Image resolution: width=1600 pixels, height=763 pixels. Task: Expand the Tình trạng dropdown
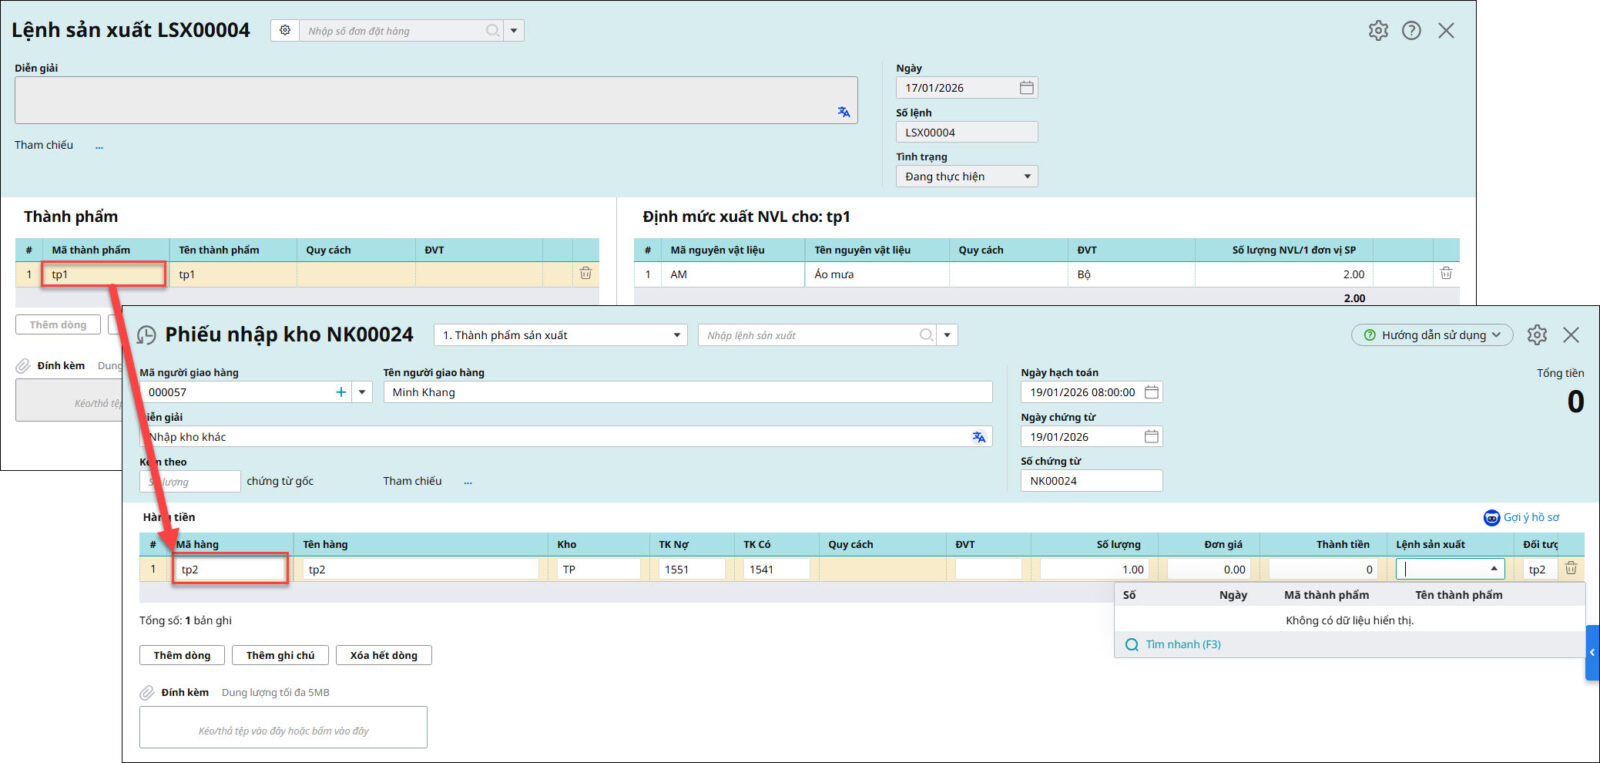(x=1027, y=177)
